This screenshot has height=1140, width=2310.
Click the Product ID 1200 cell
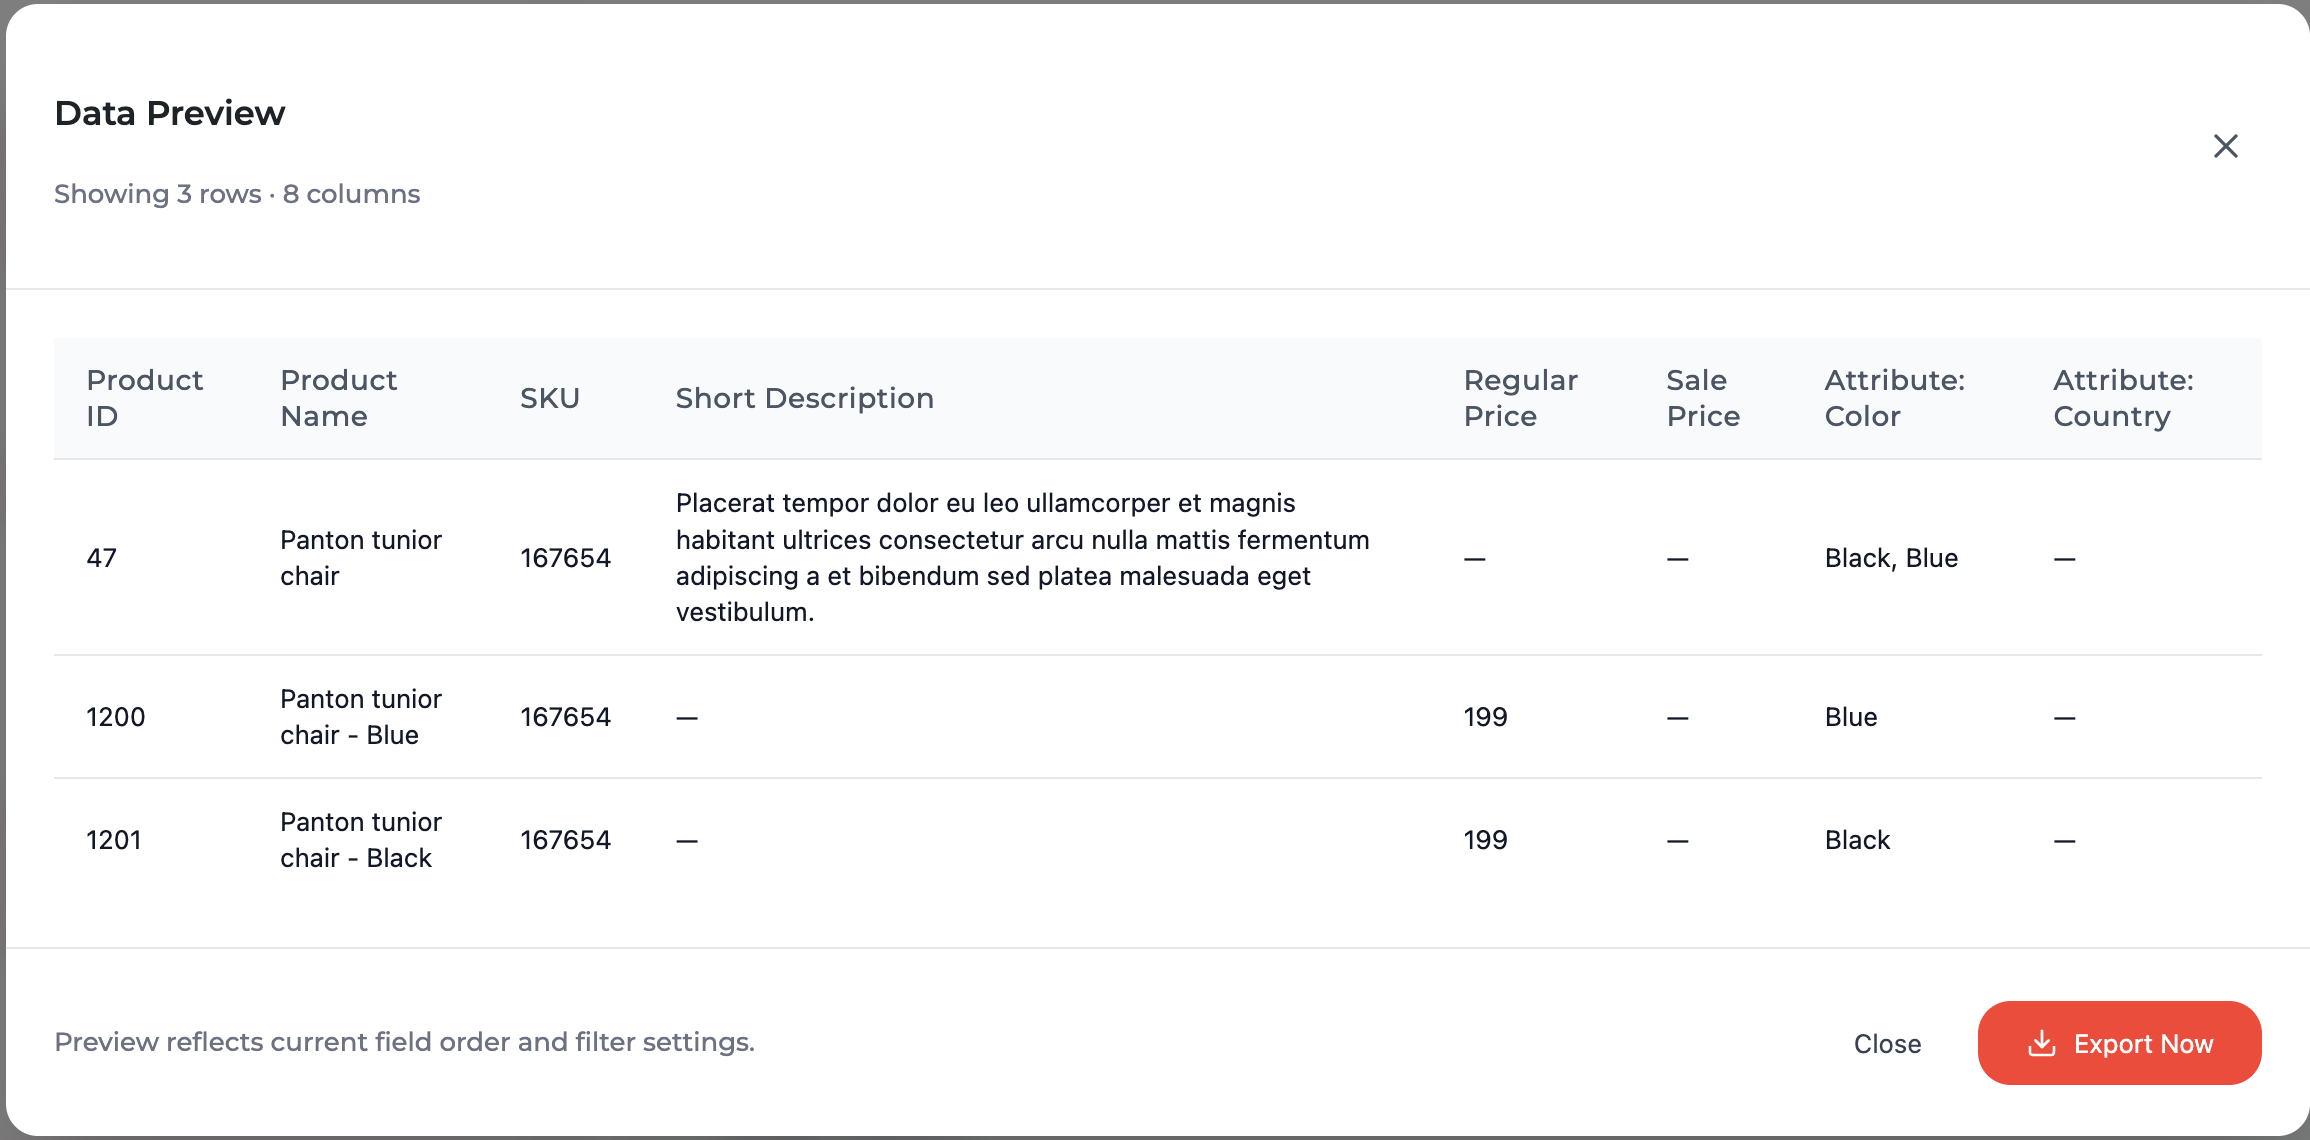click(116, 717)
